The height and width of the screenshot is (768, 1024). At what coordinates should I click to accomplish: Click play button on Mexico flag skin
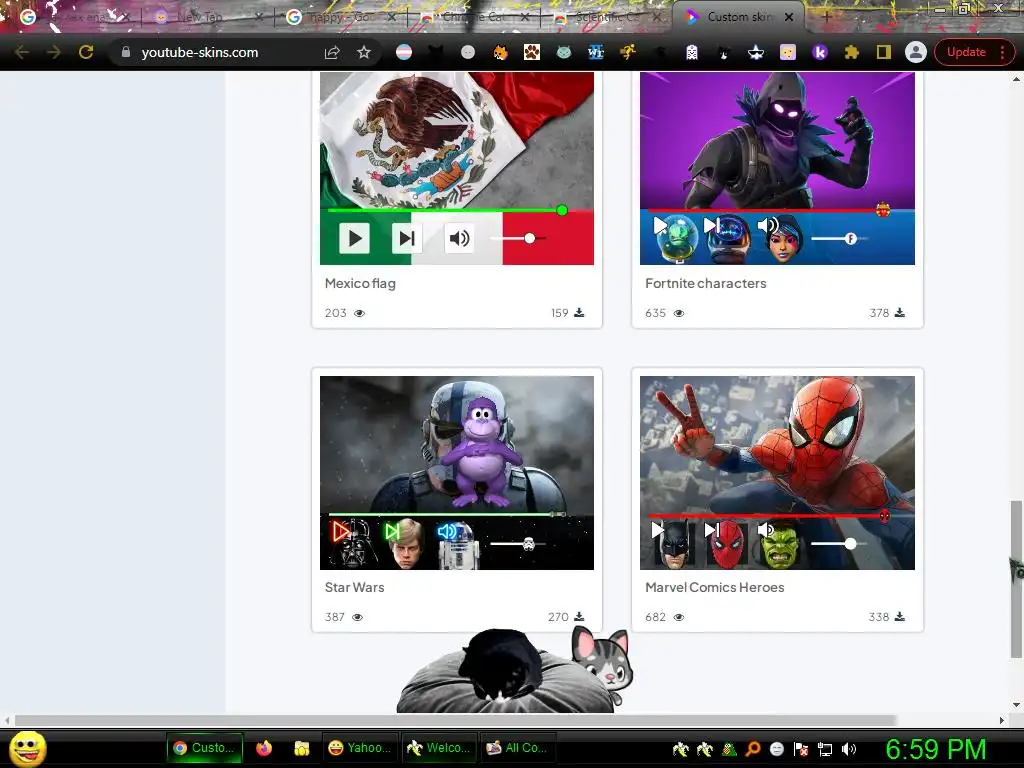tap(355, 238)
